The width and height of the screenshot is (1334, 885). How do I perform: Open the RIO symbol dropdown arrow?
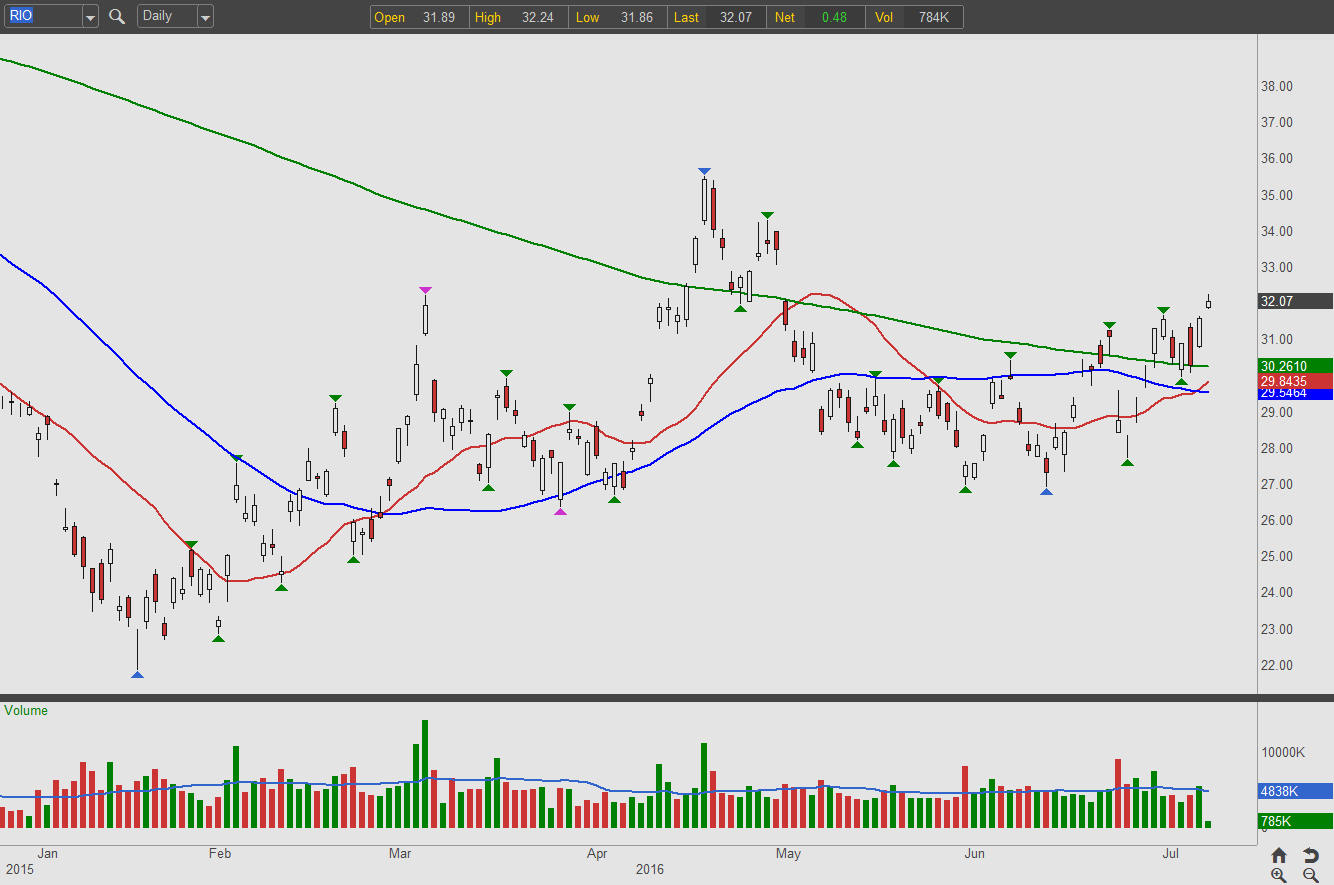pyautogui.click(x=90, y=17)
